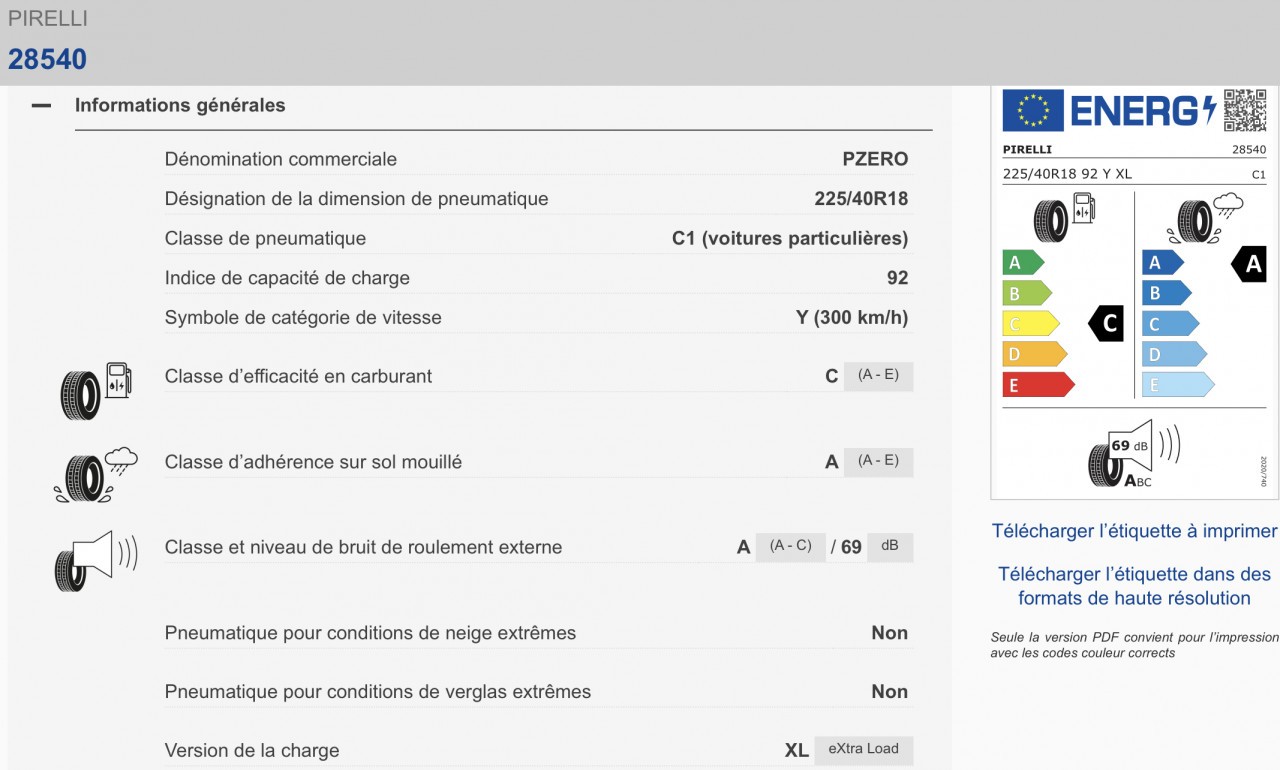Viewport: 1280px width, 770px height.
Task: Click the rain tyre icon on the label
Action: 1205,219
